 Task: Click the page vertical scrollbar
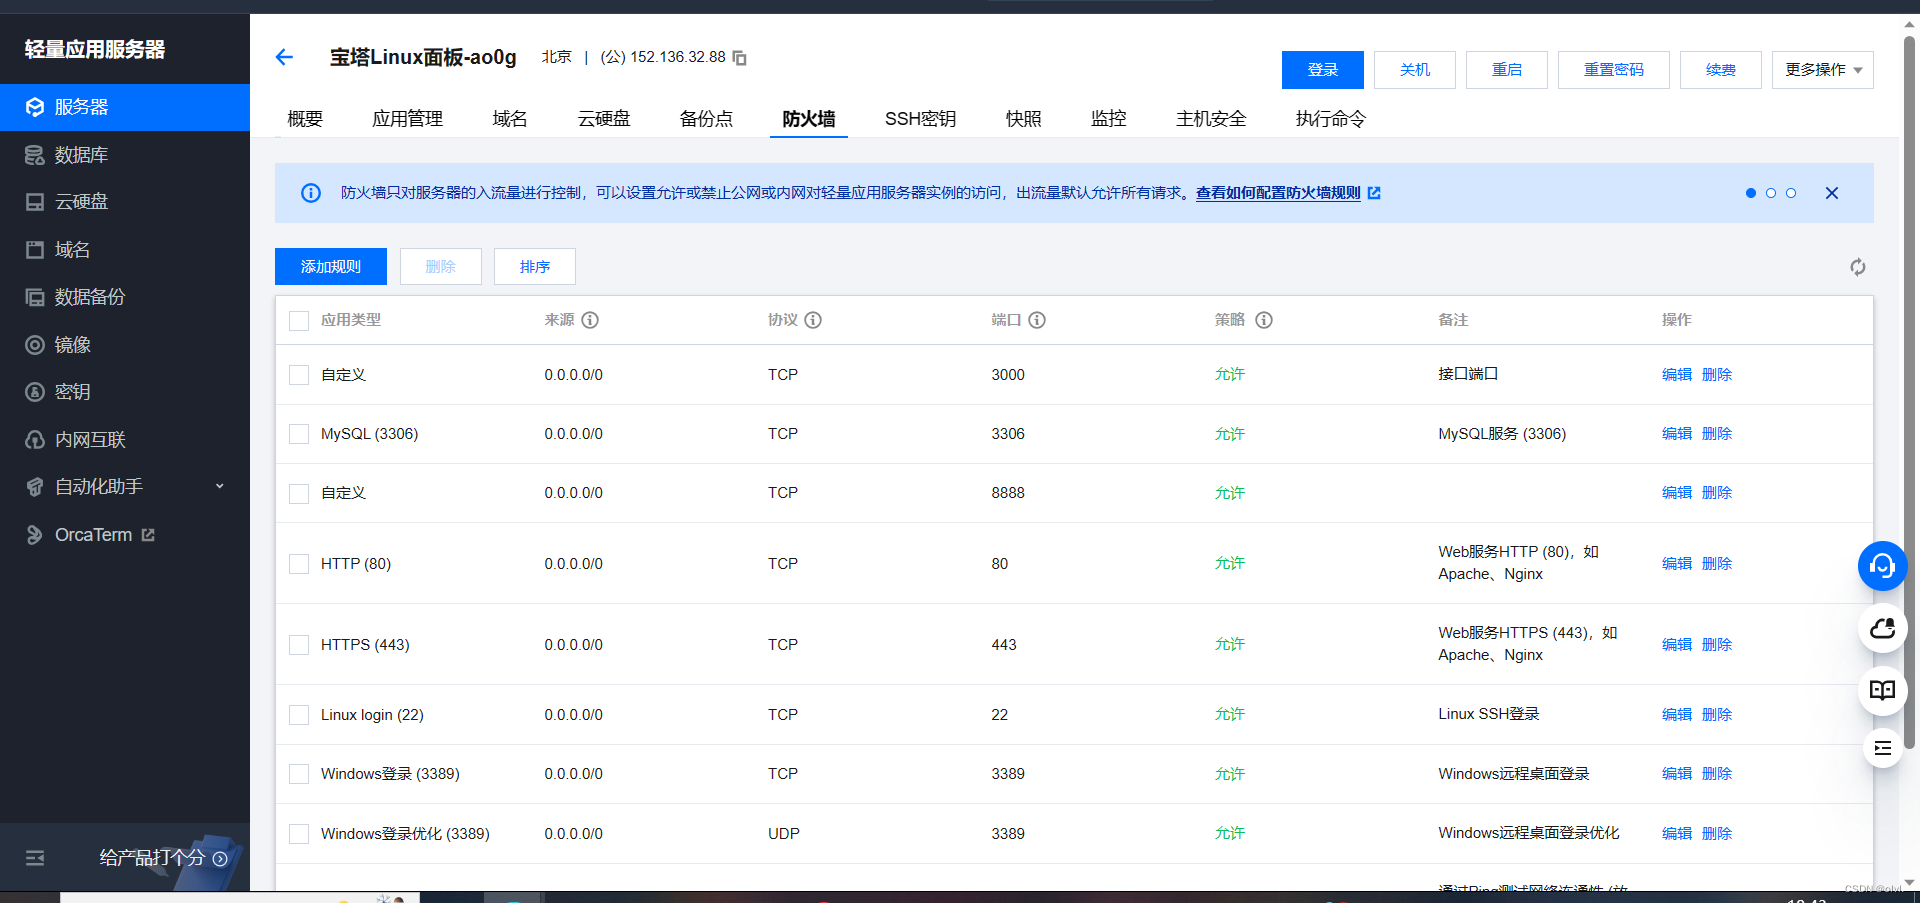(1909, 392)
